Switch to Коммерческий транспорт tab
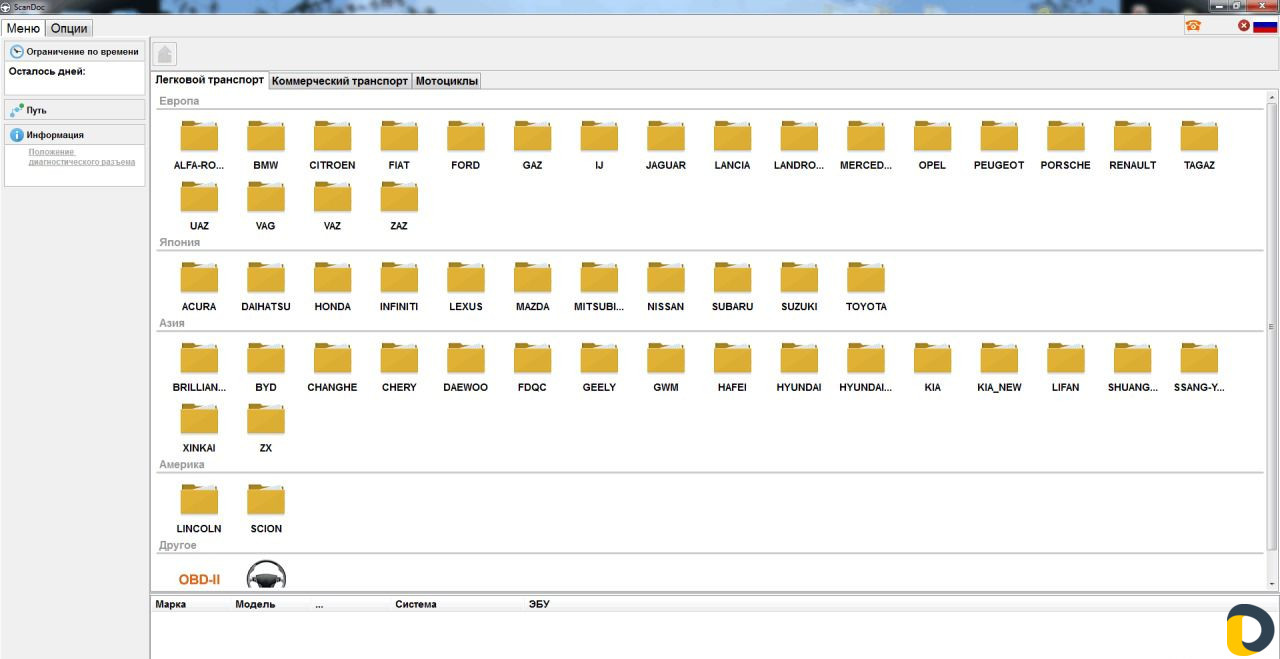Screen dimensions: 1280x659 coord(340,81)
